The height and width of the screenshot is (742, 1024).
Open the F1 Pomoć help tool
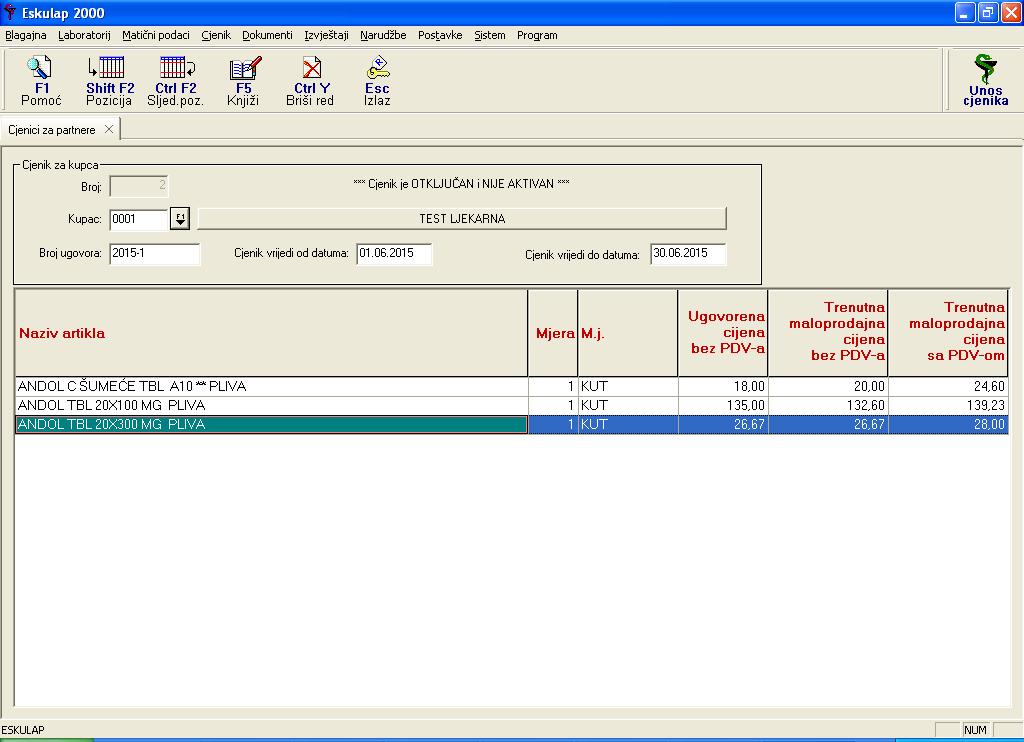(x=40, y=81)
